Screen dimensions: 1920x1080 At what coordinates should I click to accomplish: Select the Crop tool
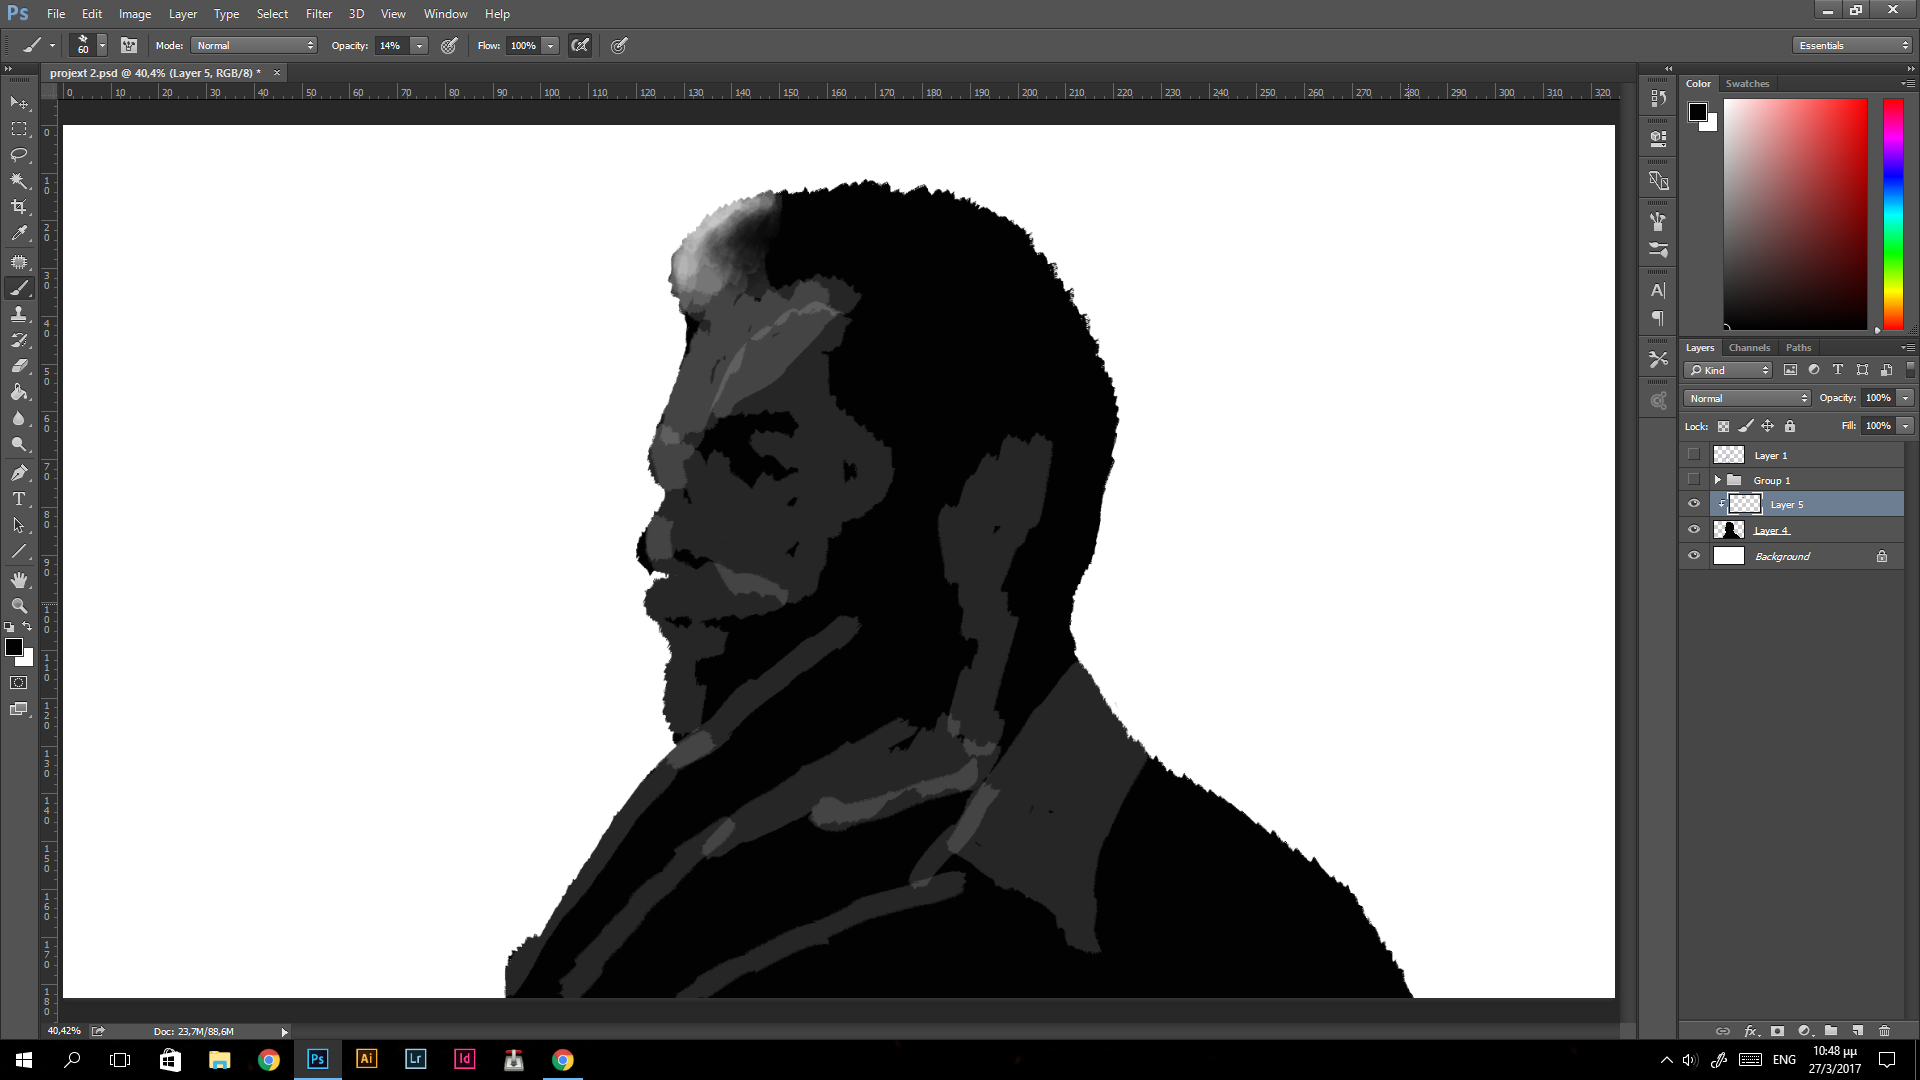tap(19, 207)
